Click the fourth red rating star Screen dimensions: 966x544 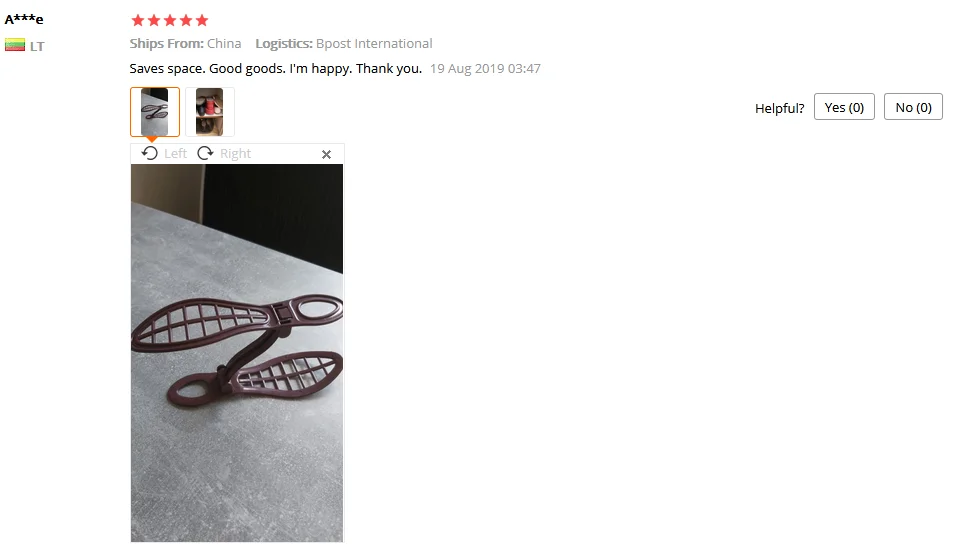point(186,20)
